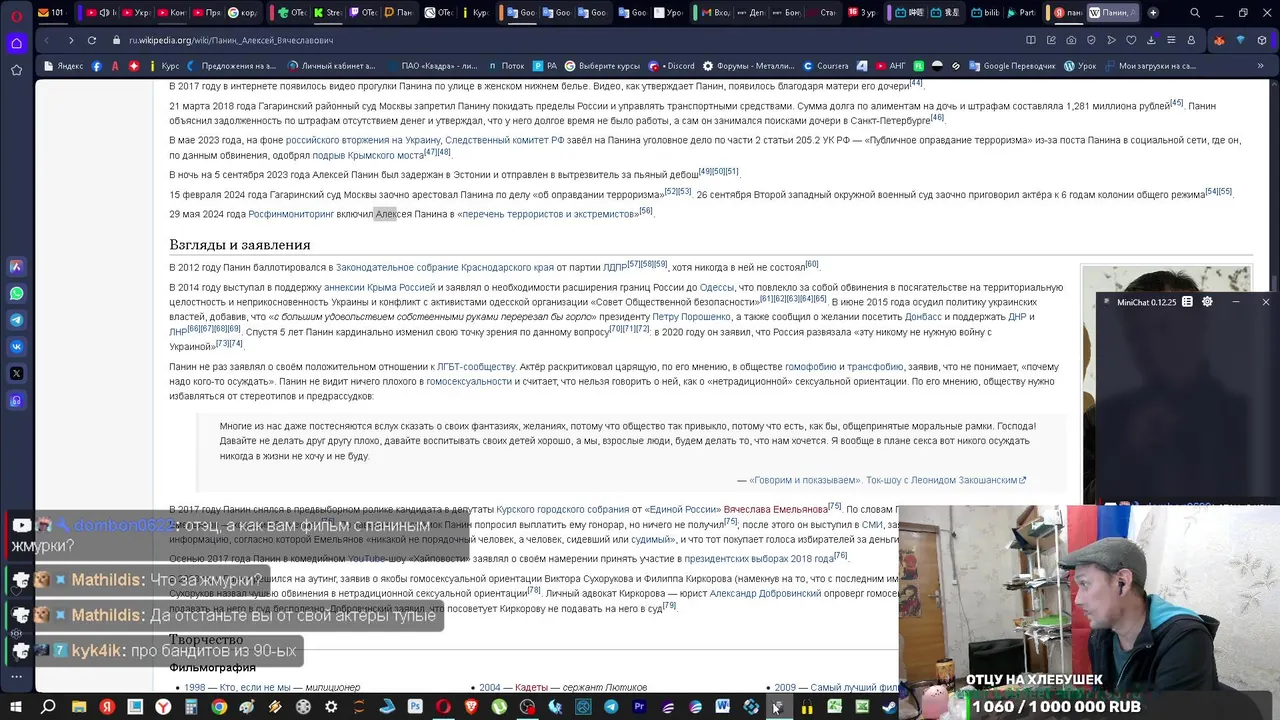
Task: Follow the 'Одессы' link
Action: click(x=717, y=288)
